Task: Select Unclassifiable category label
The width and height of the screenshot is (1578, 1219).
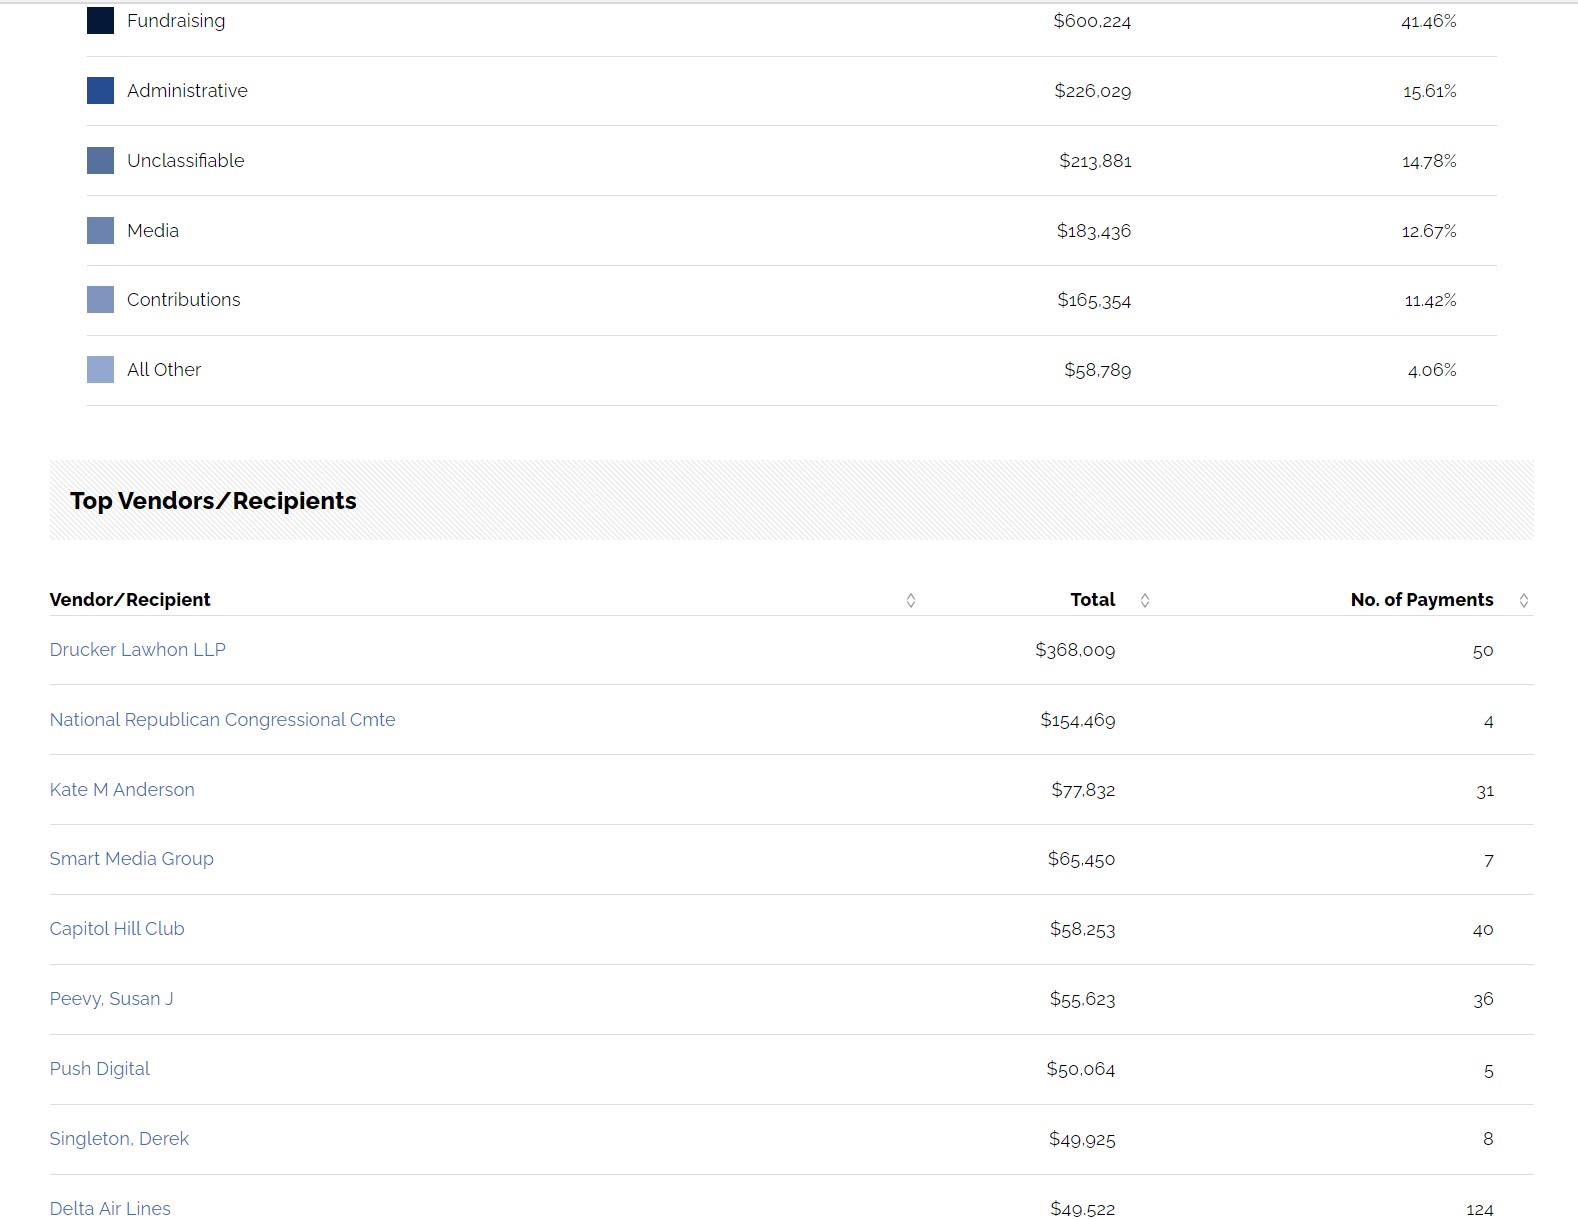Action: 186,161
